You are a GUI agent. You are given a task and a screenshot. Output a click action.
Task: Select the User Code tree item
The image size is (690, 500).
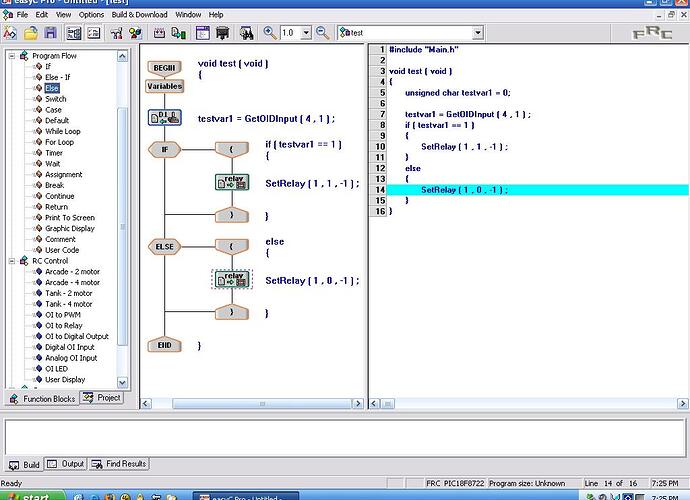62,250
